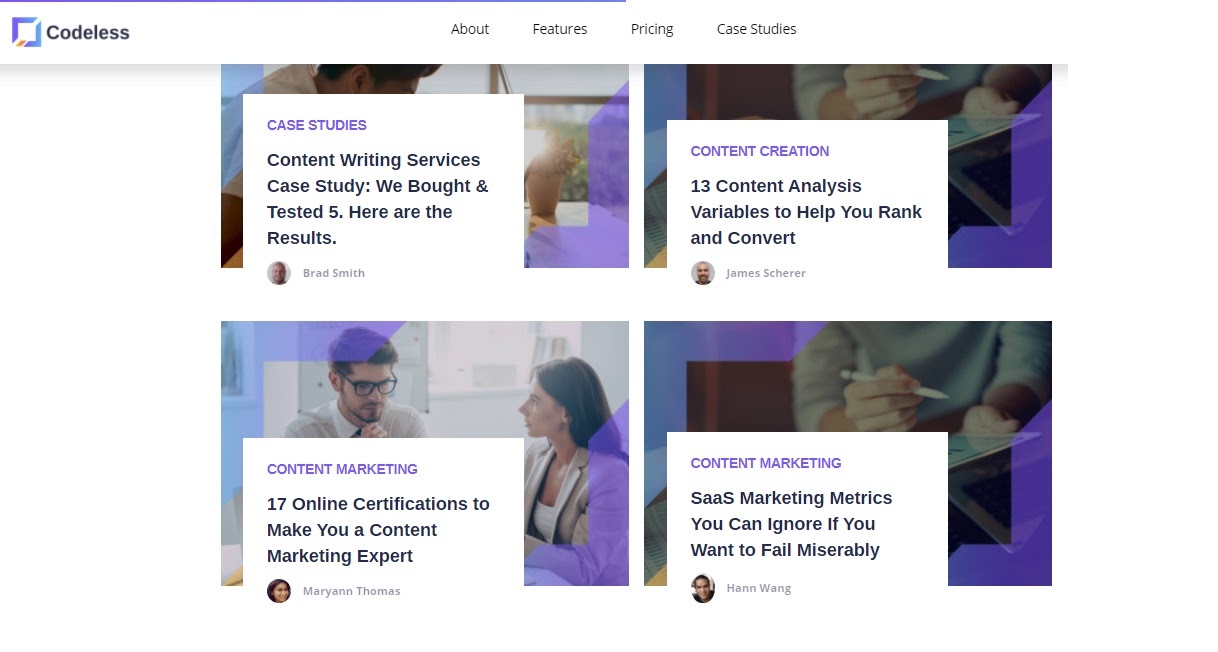Open Content Writing Services Case Study article
This screenshot has height=652, width=1218.
pyautogui.click(x=378, y=199)
